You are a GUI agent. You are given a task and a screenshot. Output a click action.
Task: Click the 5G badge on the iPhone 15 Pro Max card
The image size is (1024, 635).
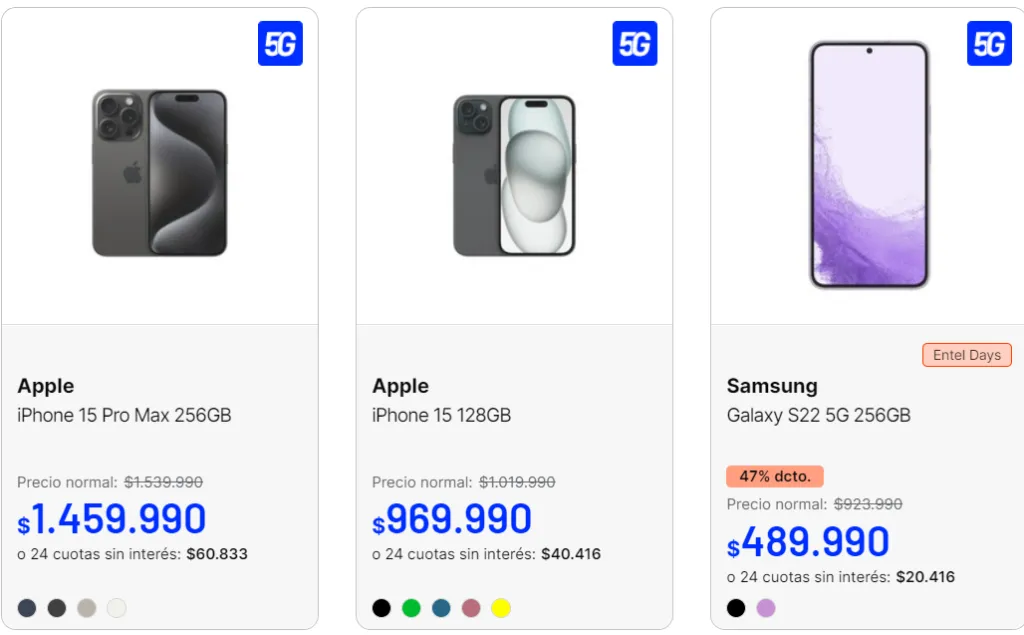280,44
